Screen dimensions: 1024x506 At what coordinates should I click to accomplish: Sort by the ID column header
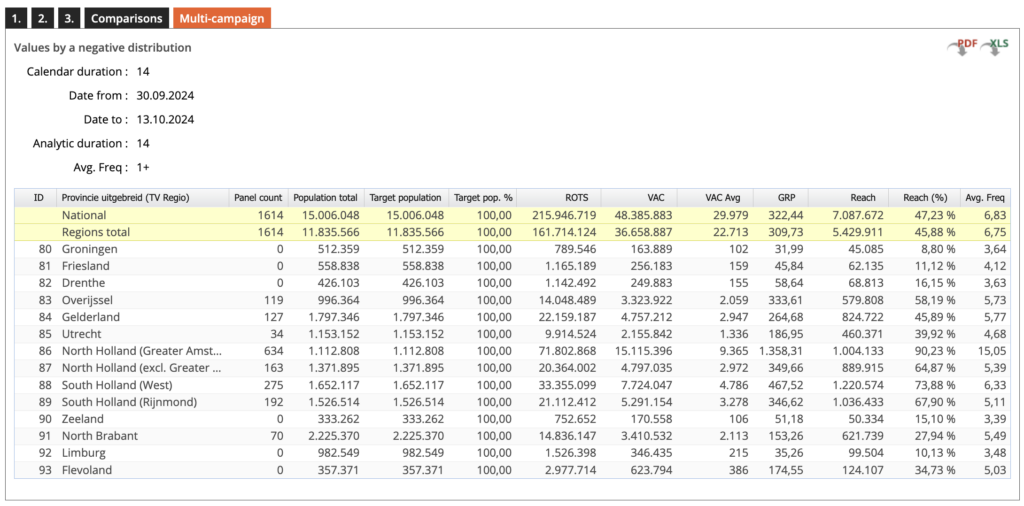click(38, 198)
